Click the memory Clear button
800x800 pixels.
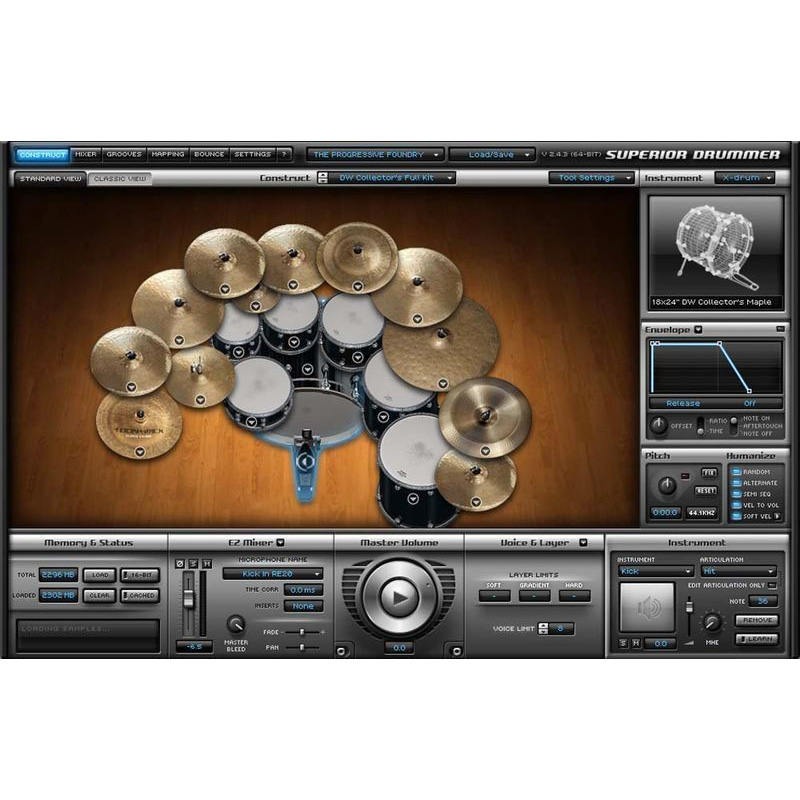coord(100,595)
